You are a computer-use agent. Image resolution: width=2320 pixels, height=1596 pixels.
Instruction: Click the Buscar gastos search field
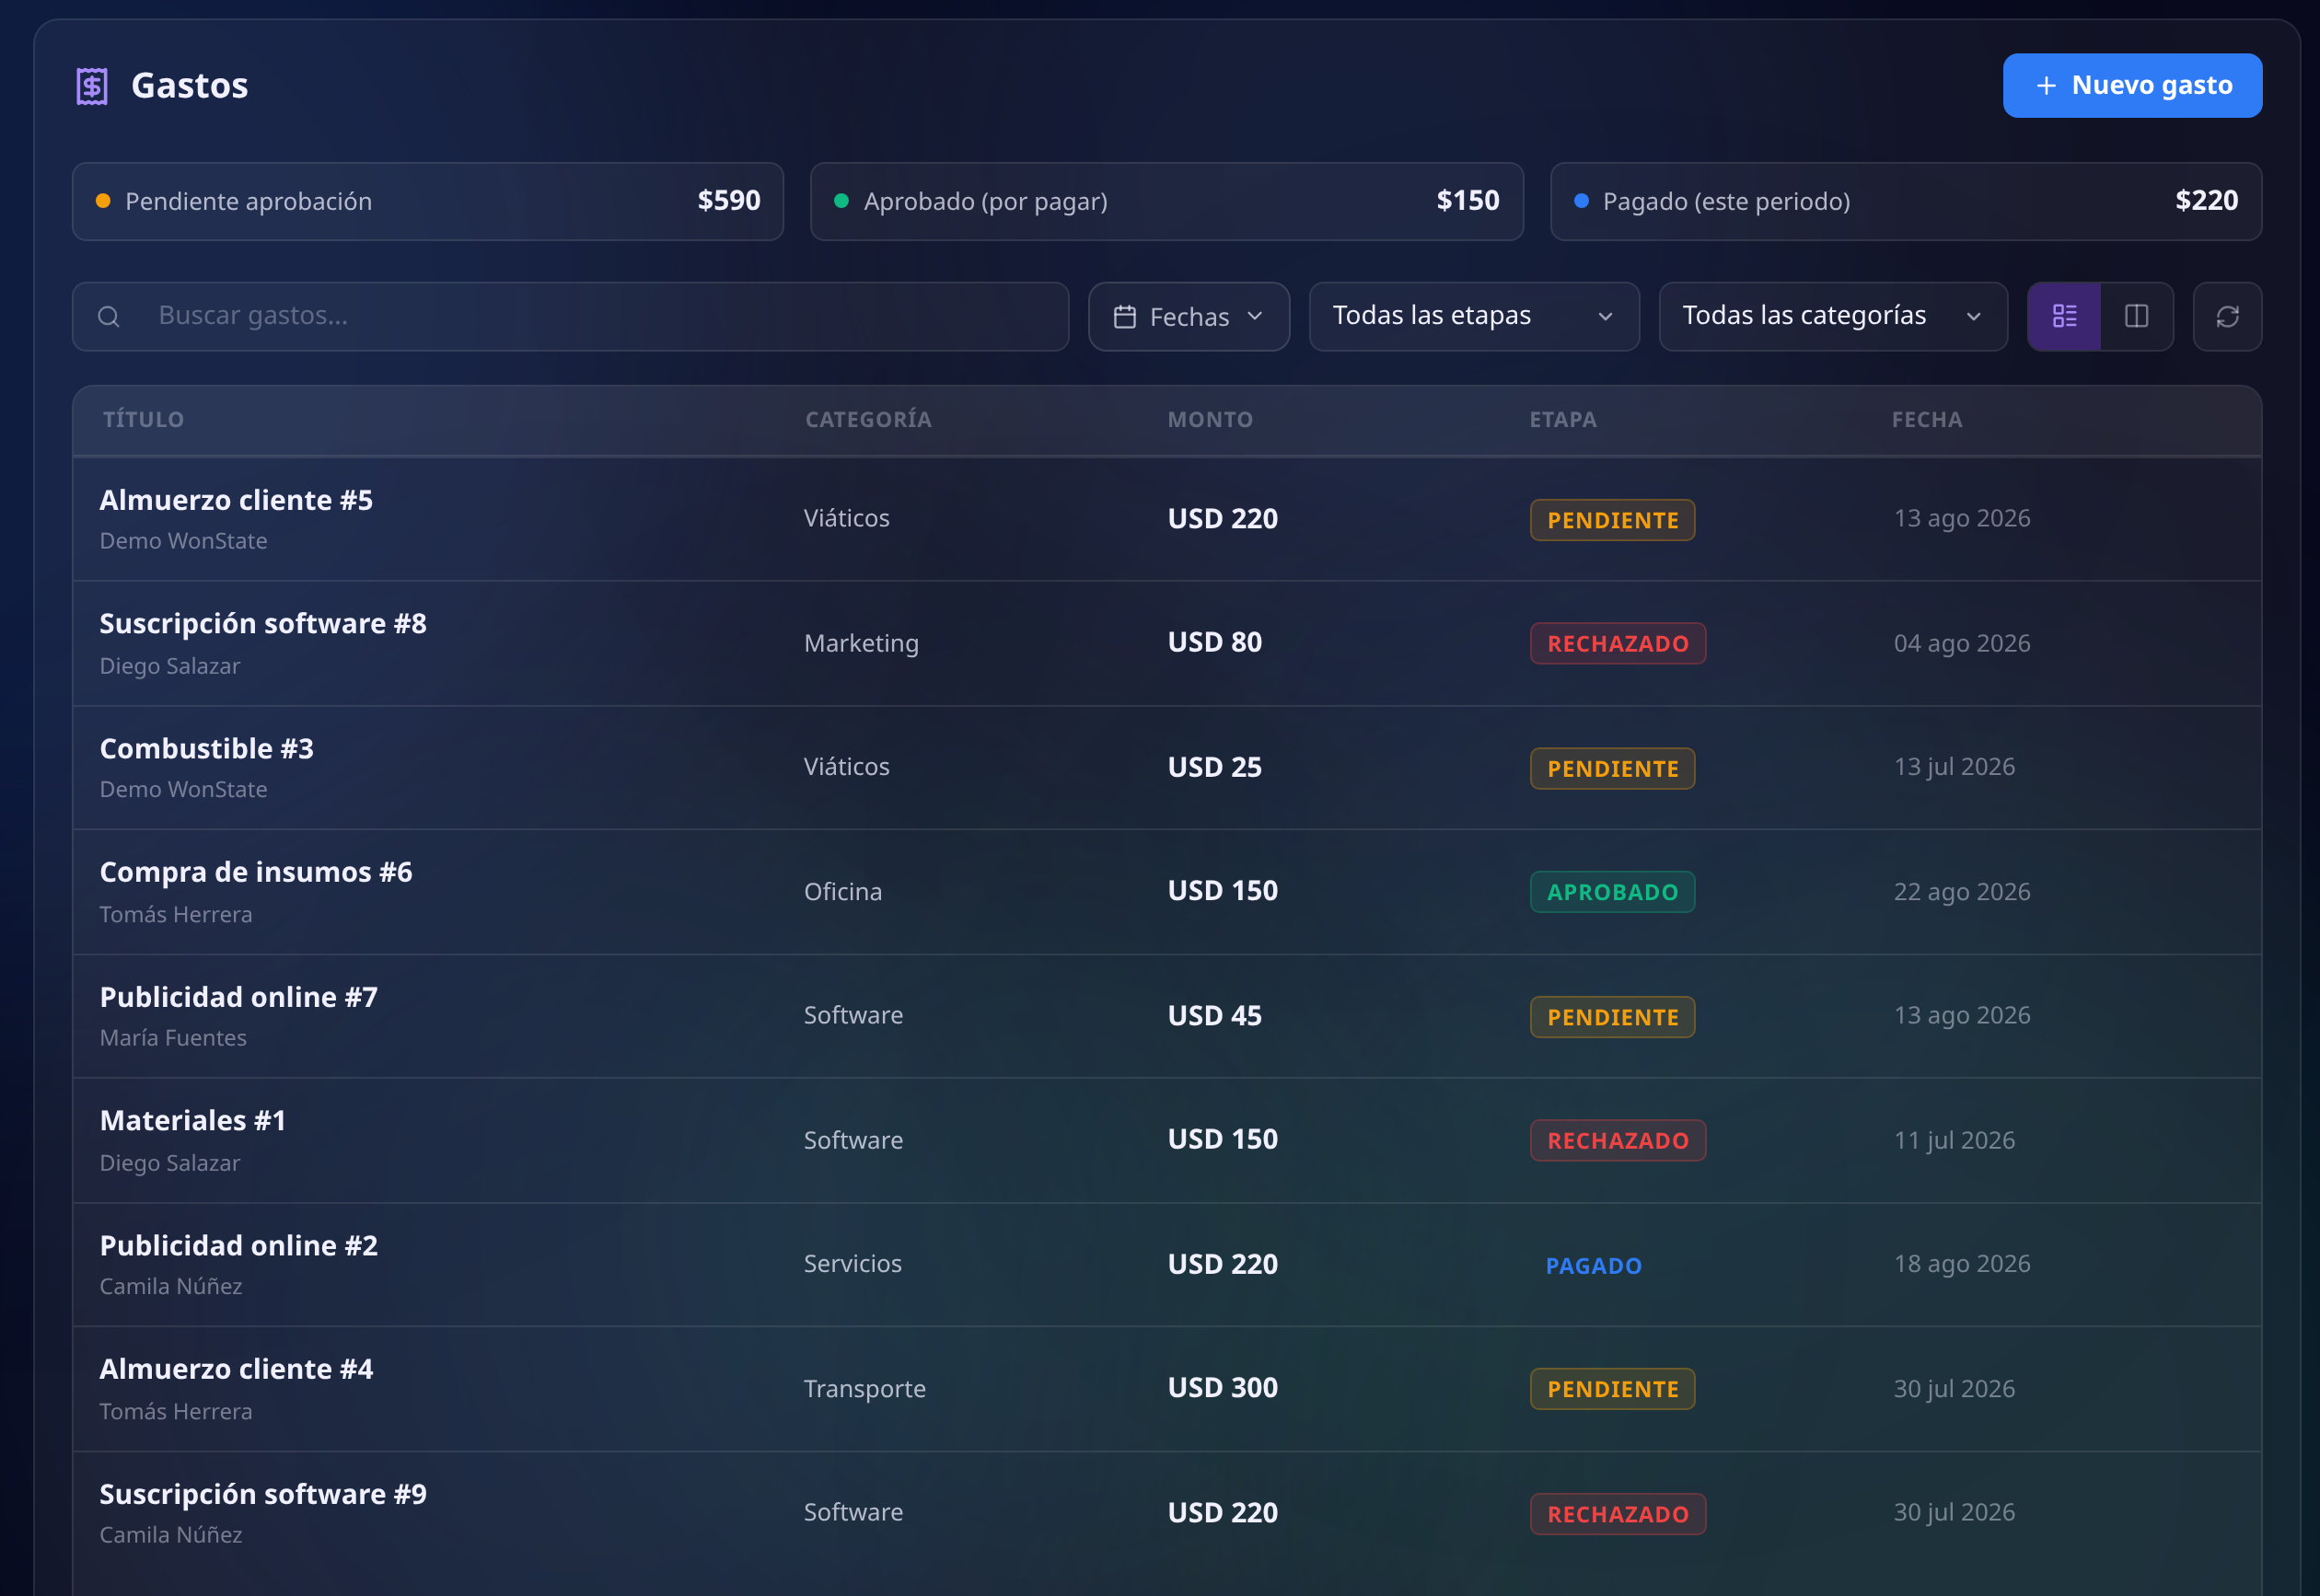(x=571, y=317)
